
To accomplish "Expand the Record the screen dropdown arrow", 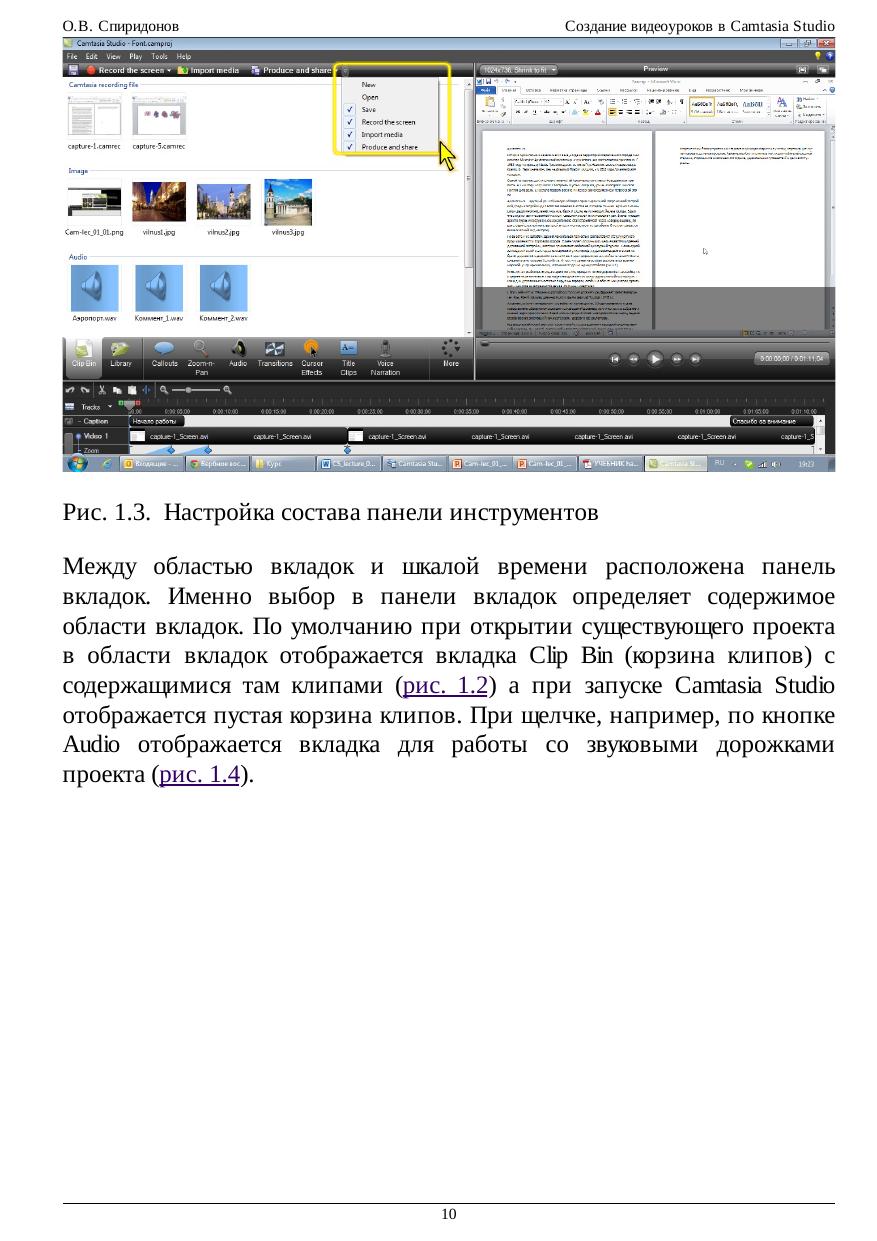I will pyautogui.click(x=169, y=71).
